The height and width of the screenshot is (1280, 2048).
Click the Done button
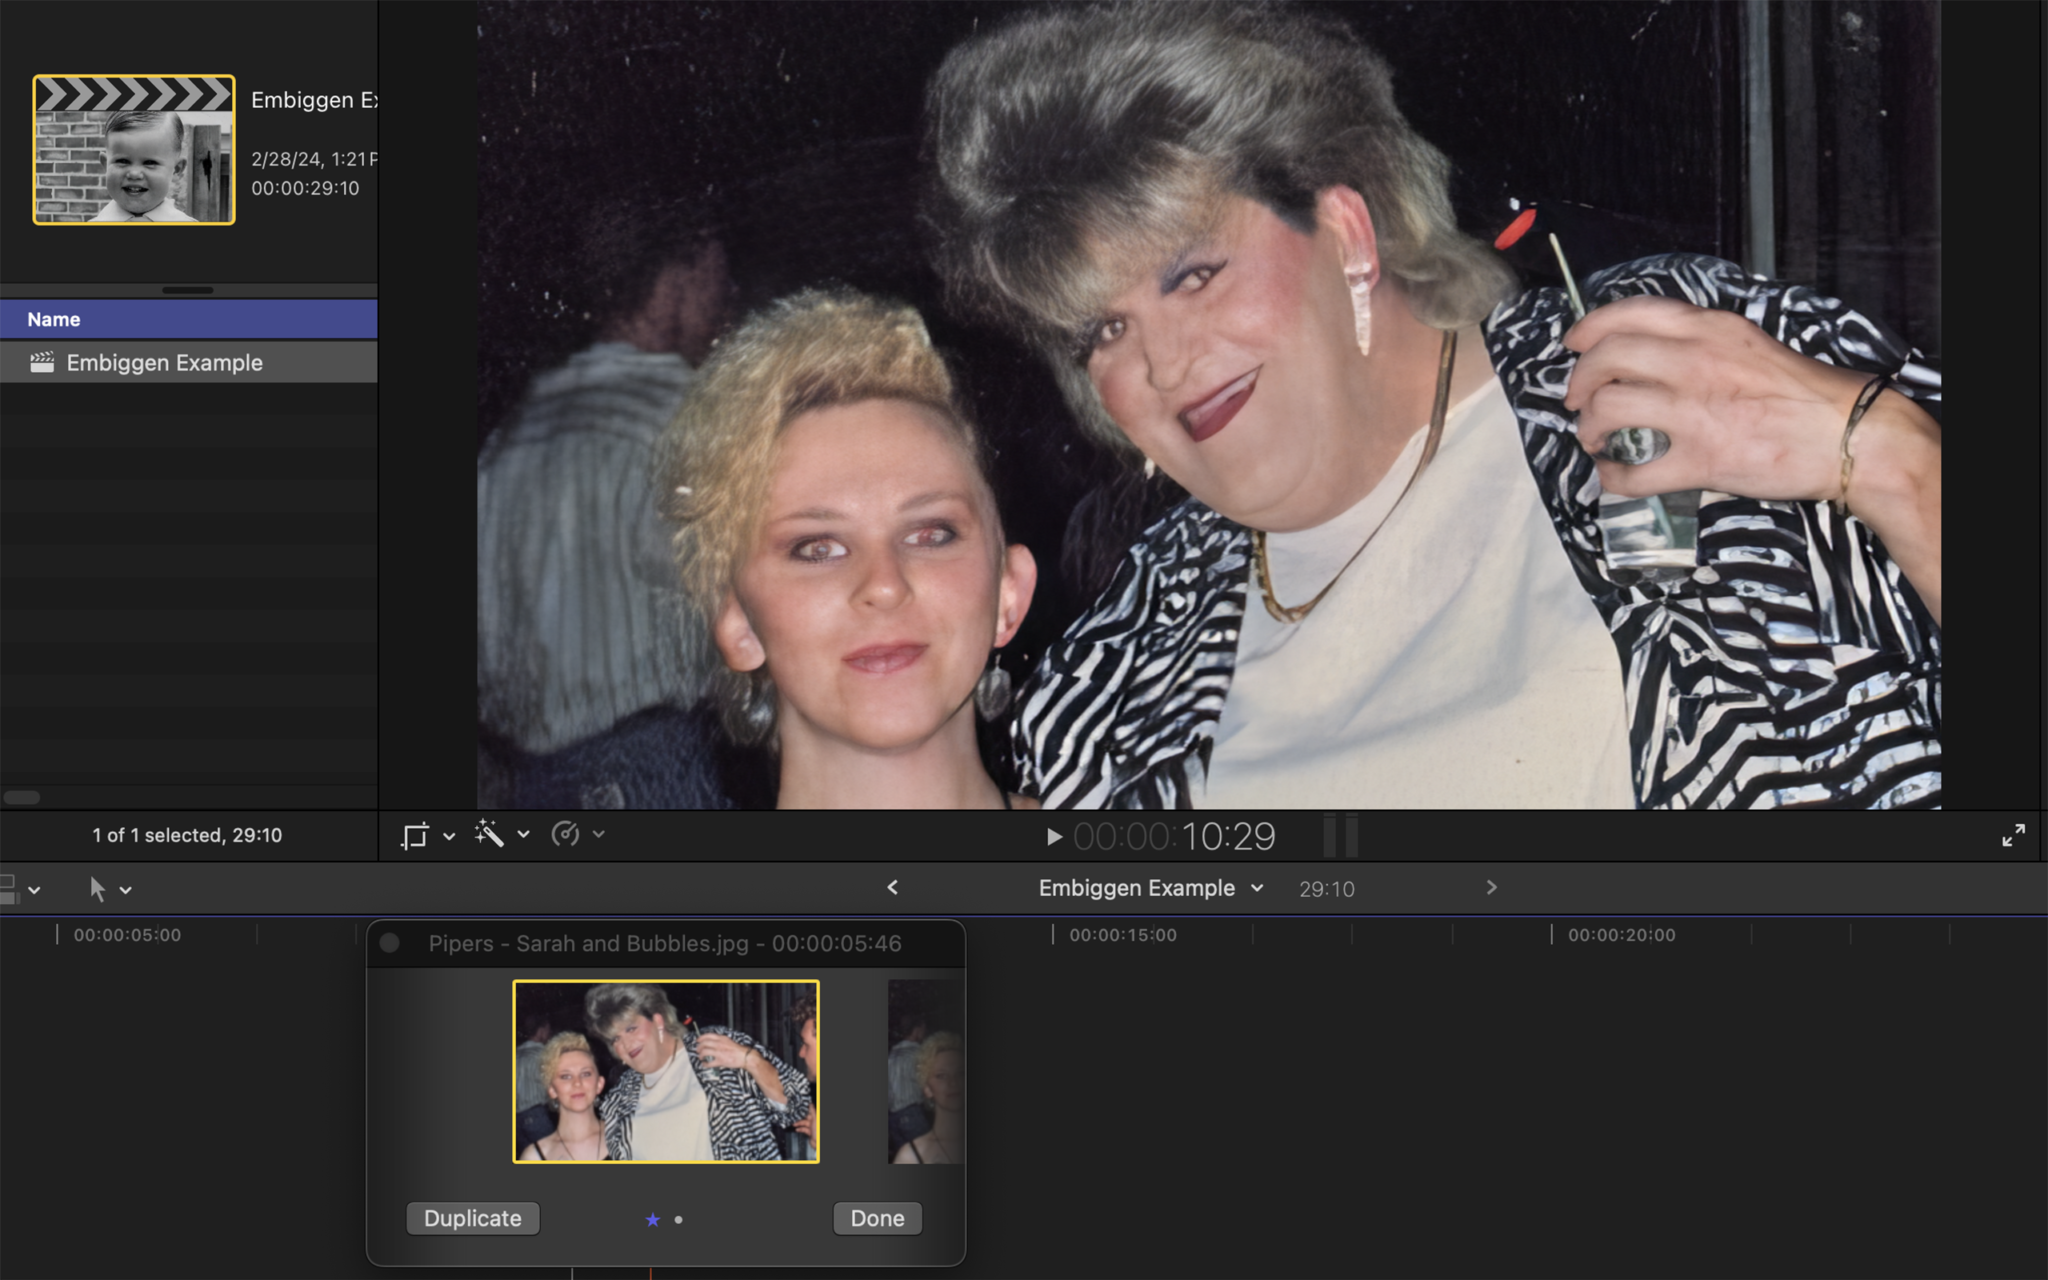[877, 1218]
